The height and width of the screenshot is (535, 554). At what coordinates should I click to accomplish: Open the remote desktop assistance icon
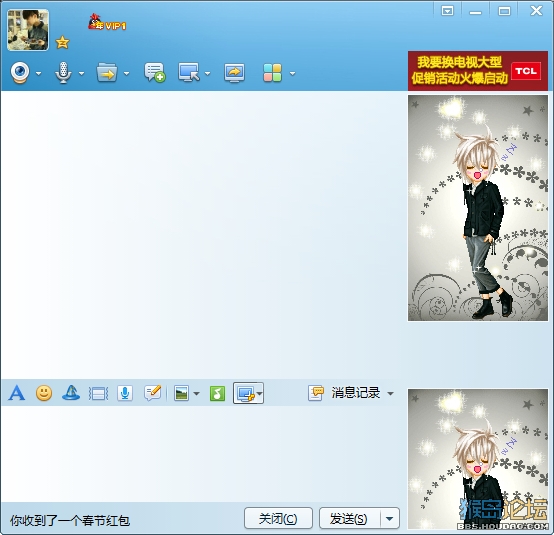click(189, 72)
